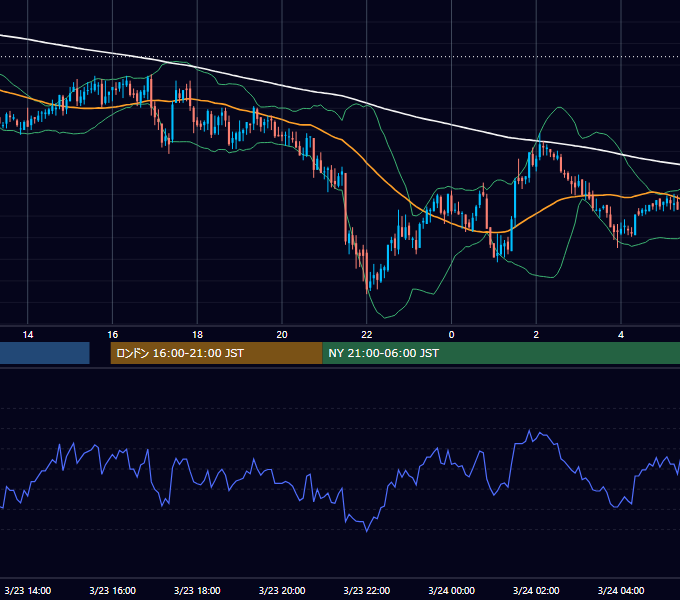Click the 3/23 22:00 date label

pos(367,590)
